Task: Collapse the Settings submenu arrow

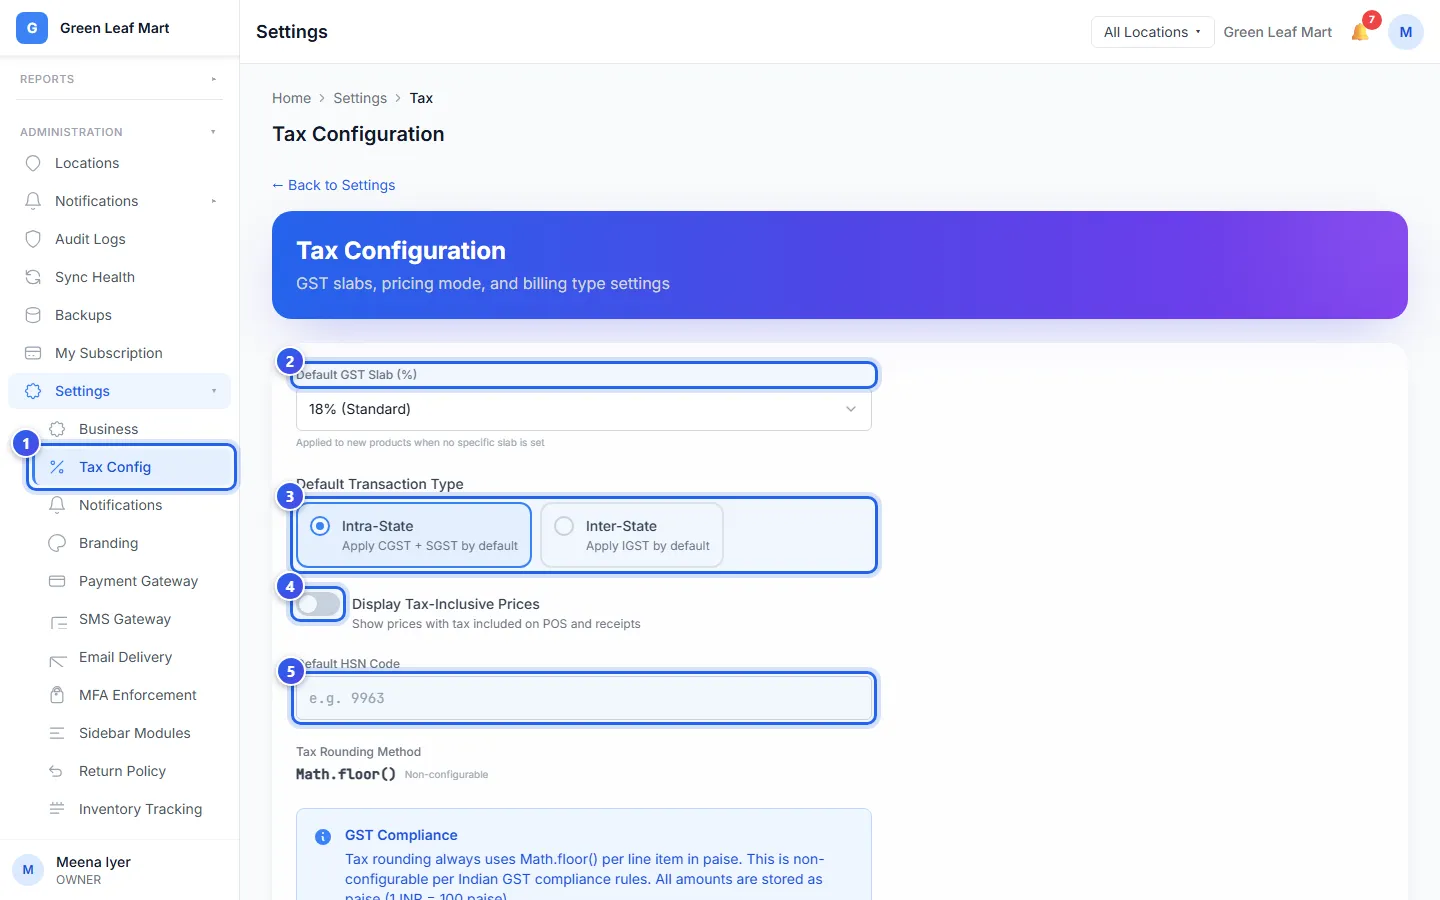Action: click(x=214, y=391)
